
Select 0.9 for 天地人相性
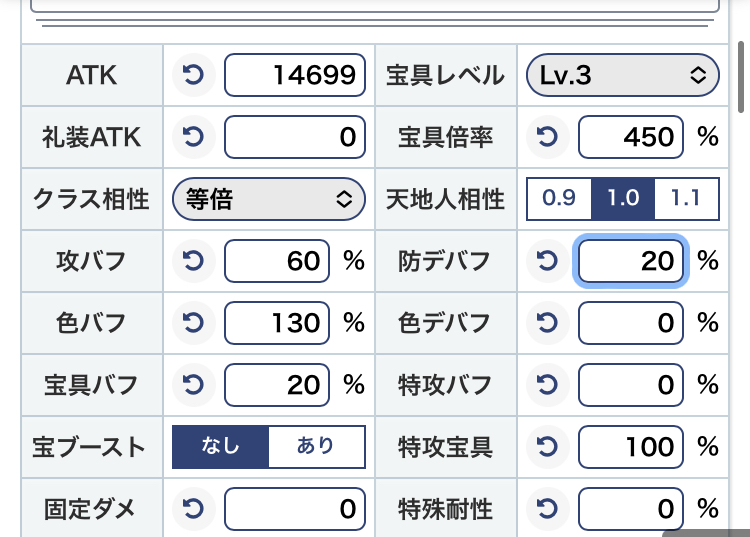coord(559,198)
